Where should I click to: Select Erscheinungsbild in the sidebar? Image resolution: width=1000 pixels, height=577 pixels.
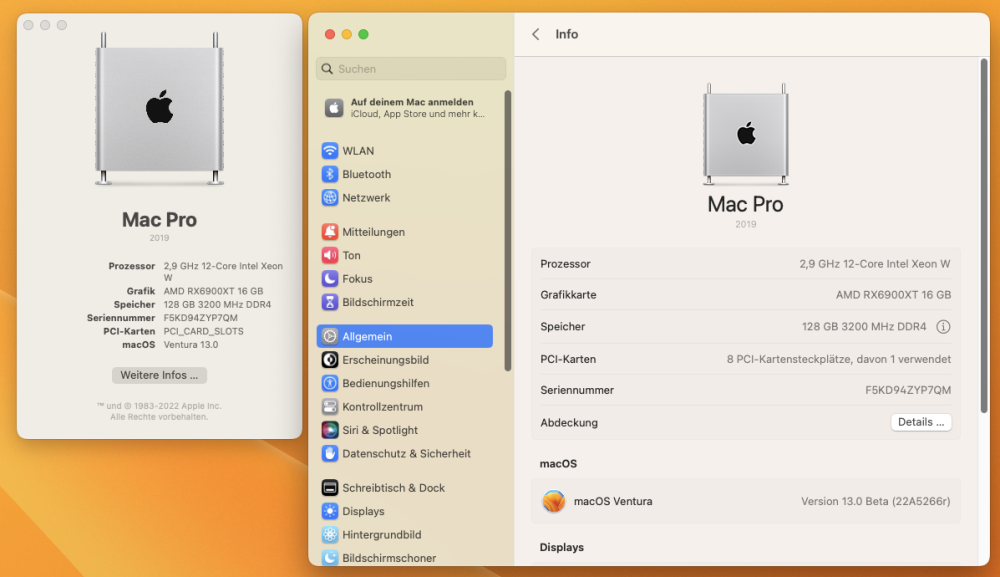pyautogui.click(x=404, y=360)
